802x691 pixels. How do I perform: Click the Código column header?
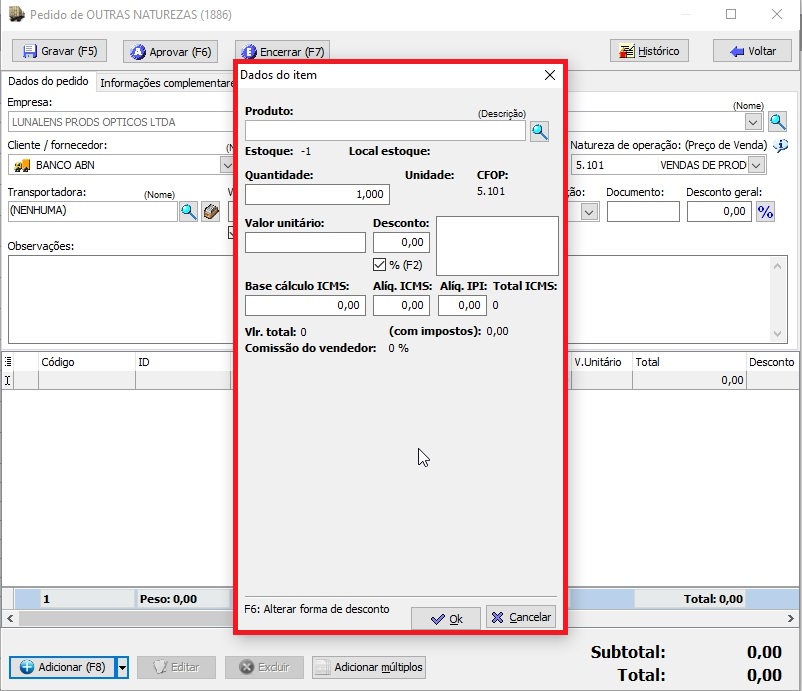pyautogui.click(x=87, y=362)
